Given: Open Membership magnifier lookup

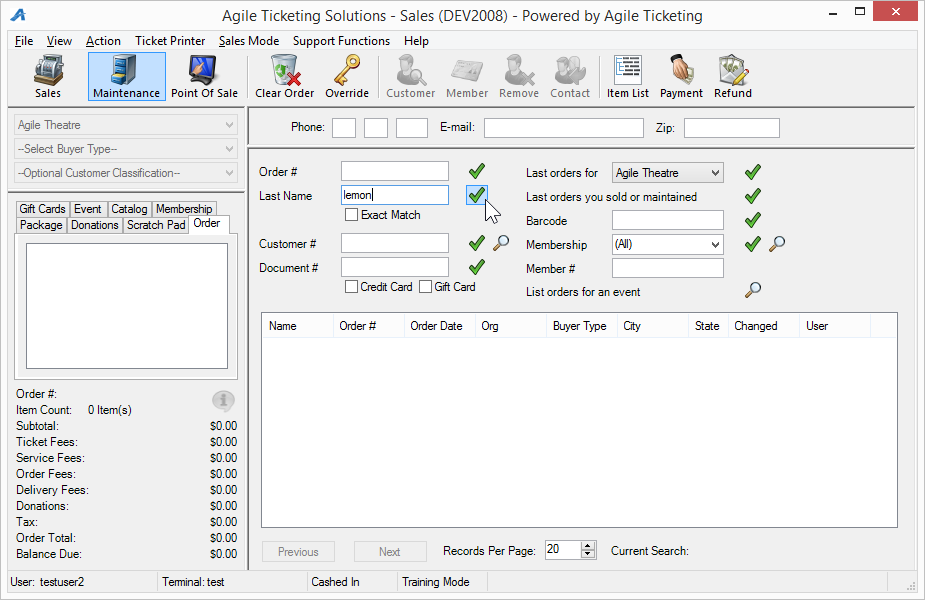Looking at the screenshot, I should click(x=777, y=243).
